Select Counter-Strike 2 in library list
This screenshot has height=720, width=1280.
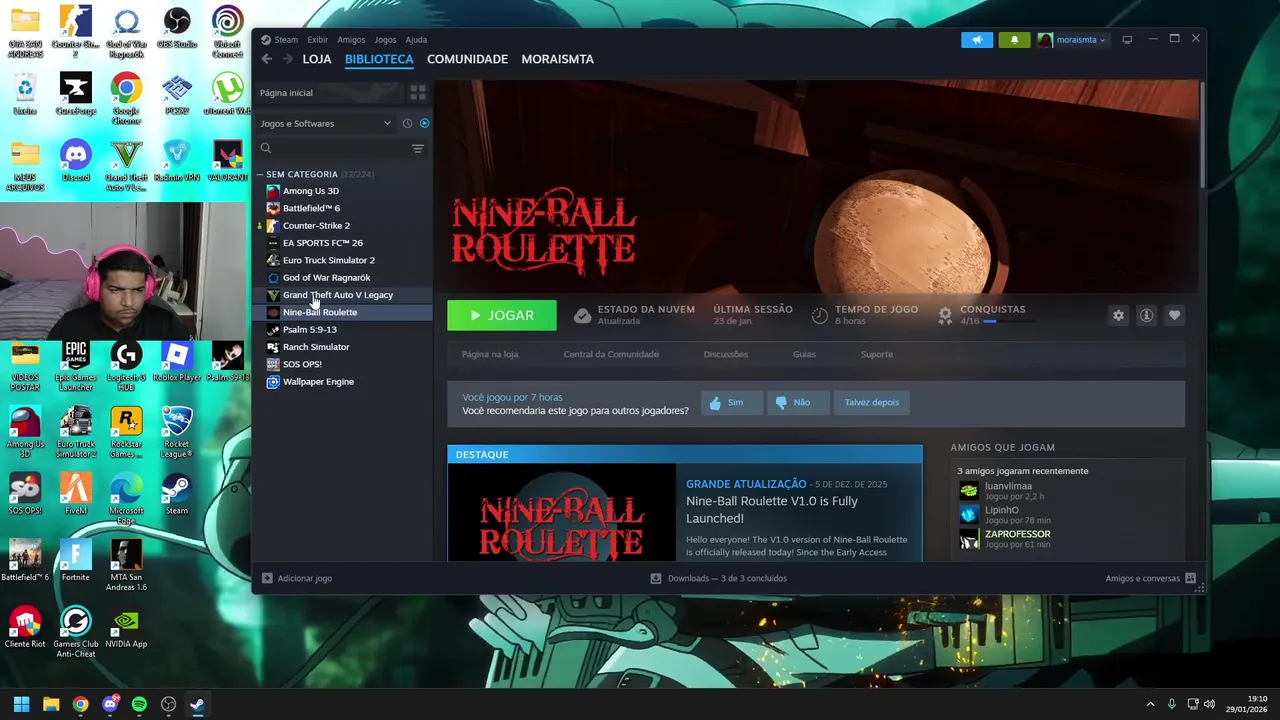click(343, 226)
